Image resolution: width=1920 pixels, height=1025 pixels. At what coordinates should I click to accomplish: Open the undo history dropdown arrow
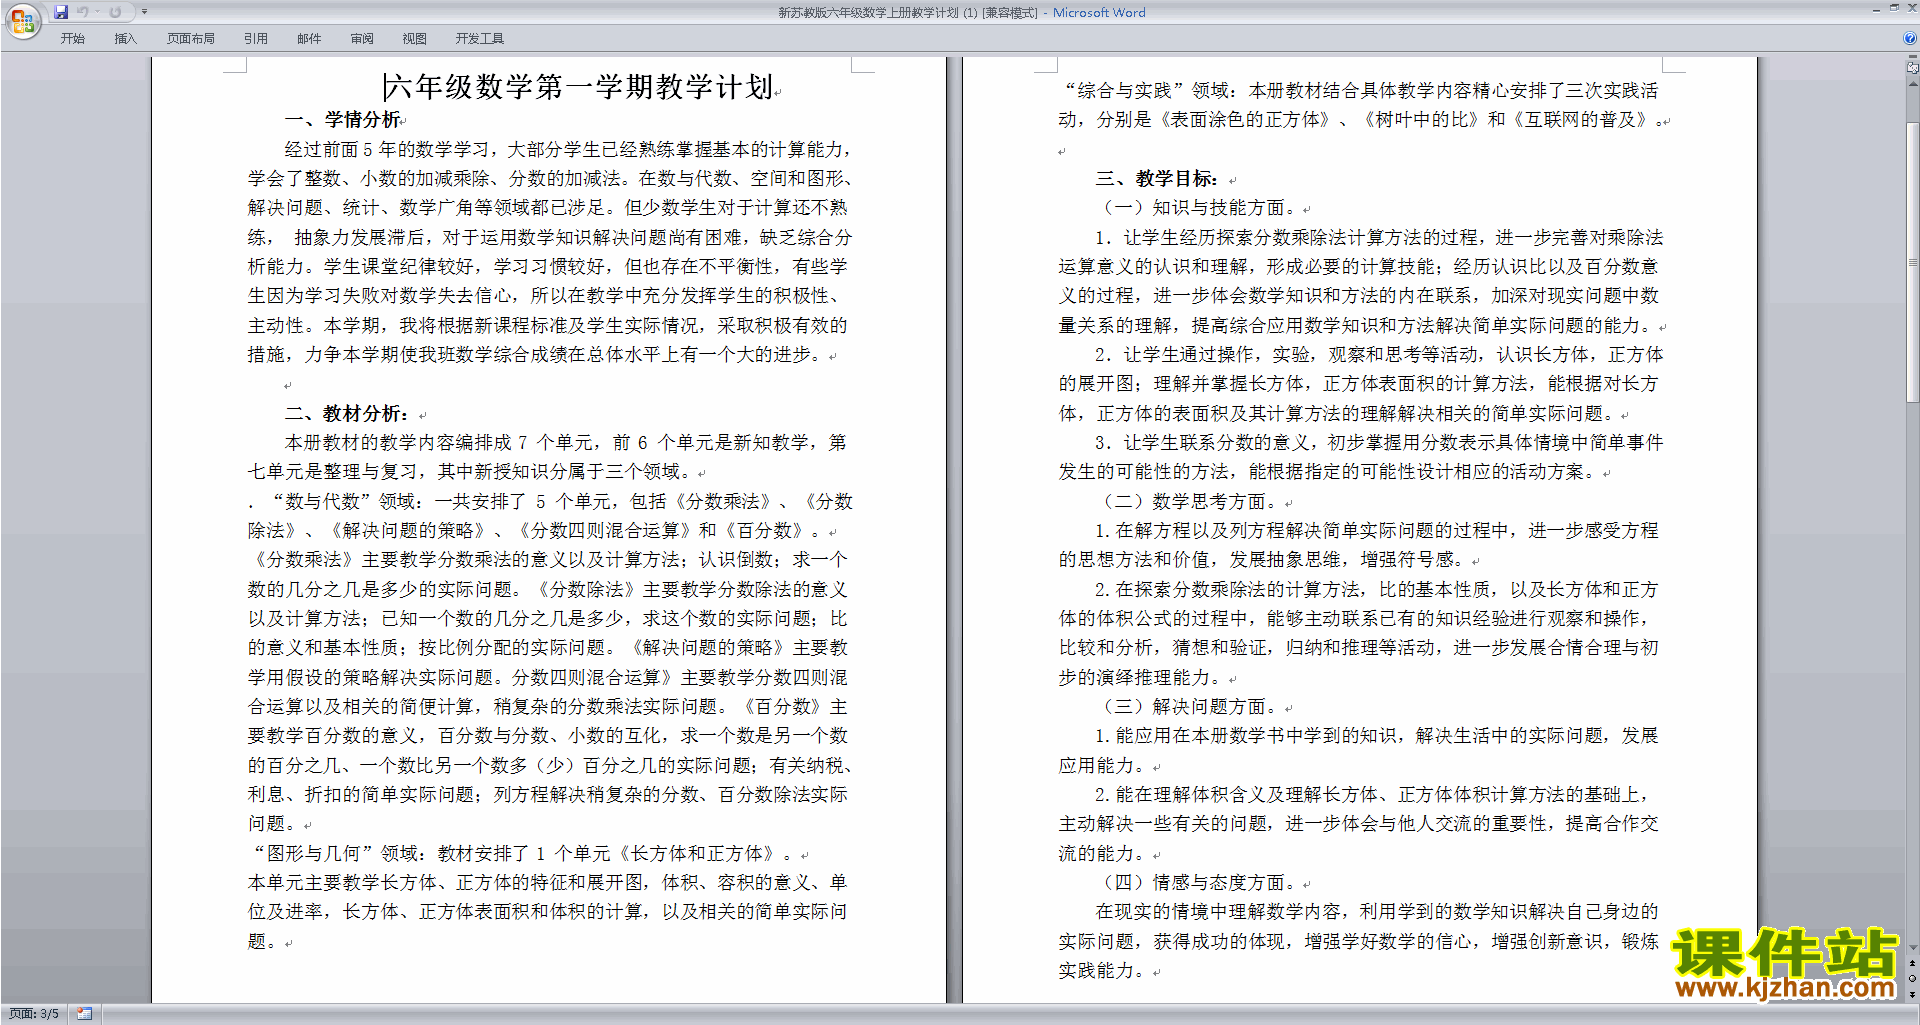(97, 12)
